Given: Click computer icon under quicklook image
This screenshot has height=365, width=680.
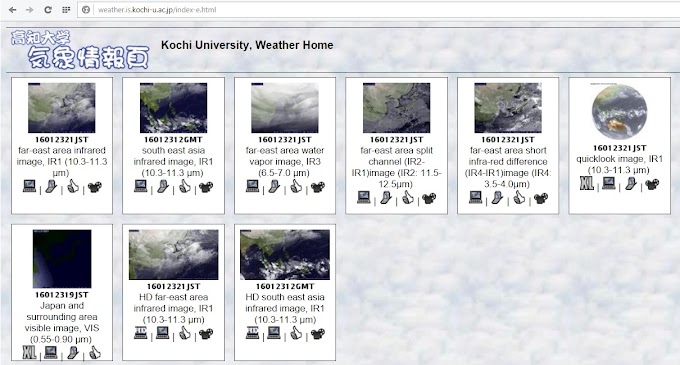Looking at the screenshot, I should coord(609,183).
